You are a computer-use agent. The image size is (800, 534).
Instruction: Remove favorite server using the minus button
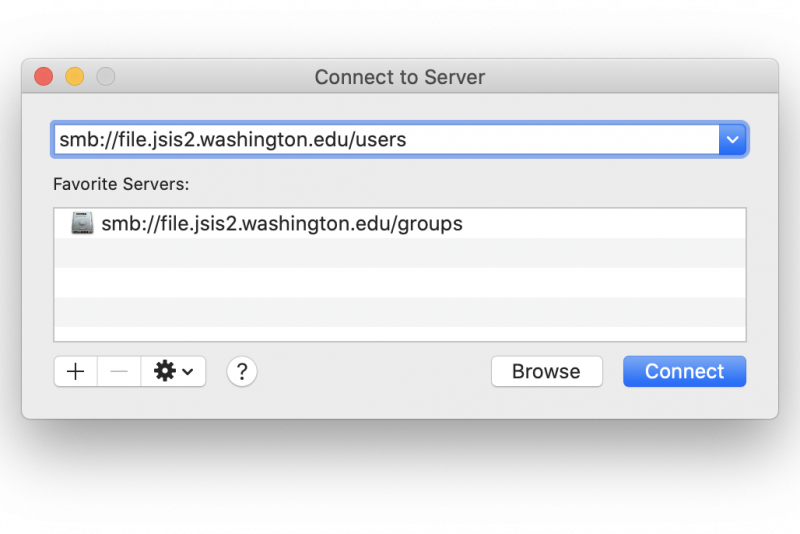click(x=119, y=371)
